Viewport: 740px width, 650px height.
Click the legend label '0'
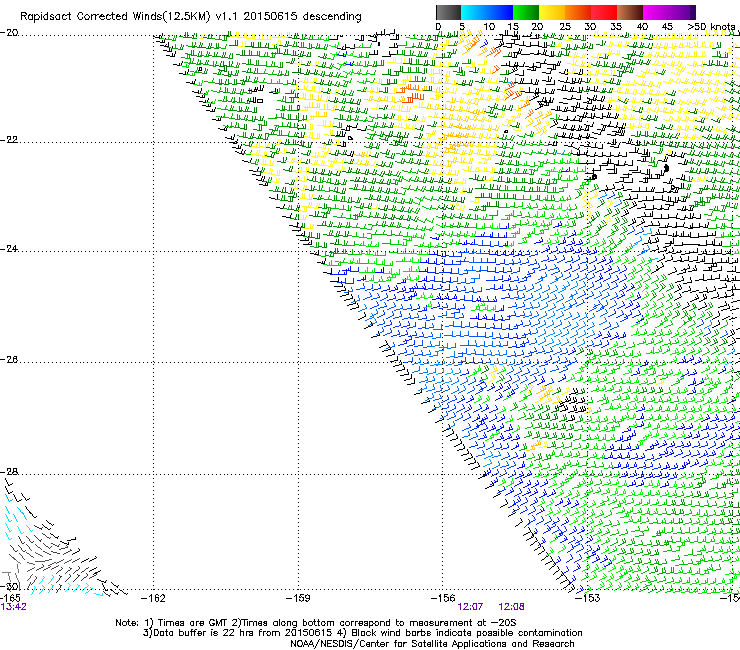pyautogui.click(x=438, y=27)
